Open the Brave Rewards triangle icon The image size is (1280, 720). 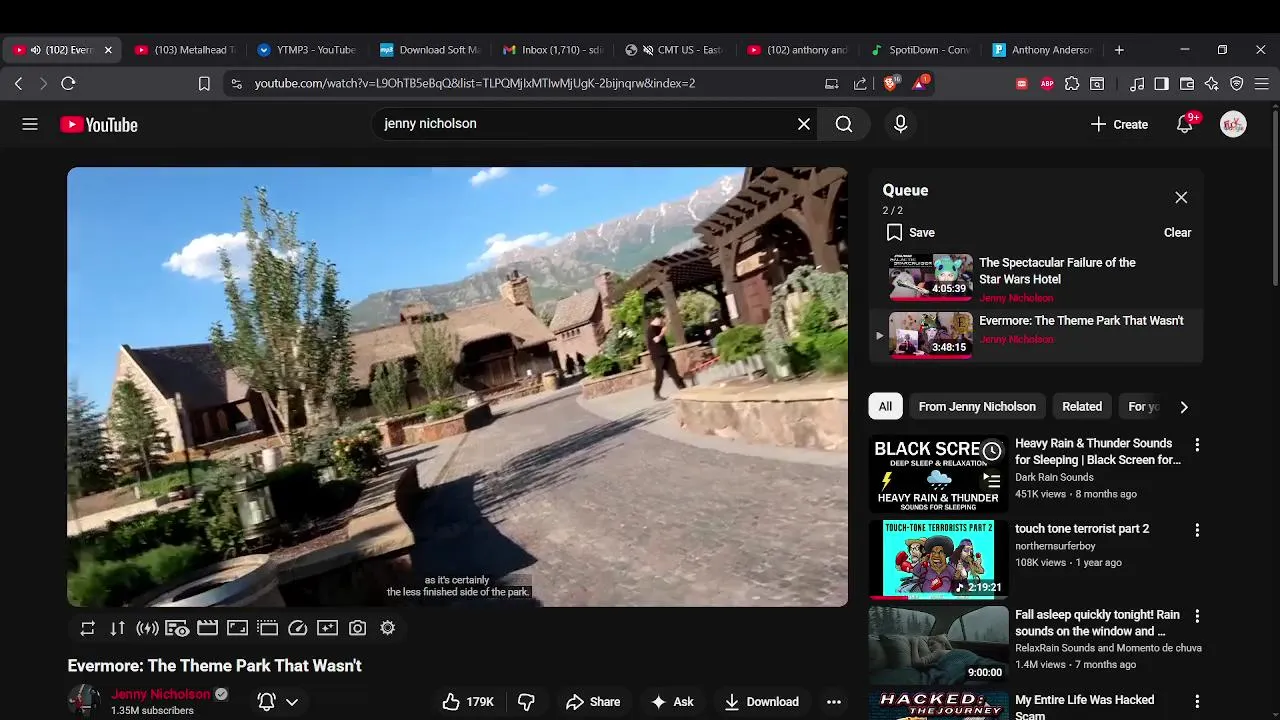point(920,84)
